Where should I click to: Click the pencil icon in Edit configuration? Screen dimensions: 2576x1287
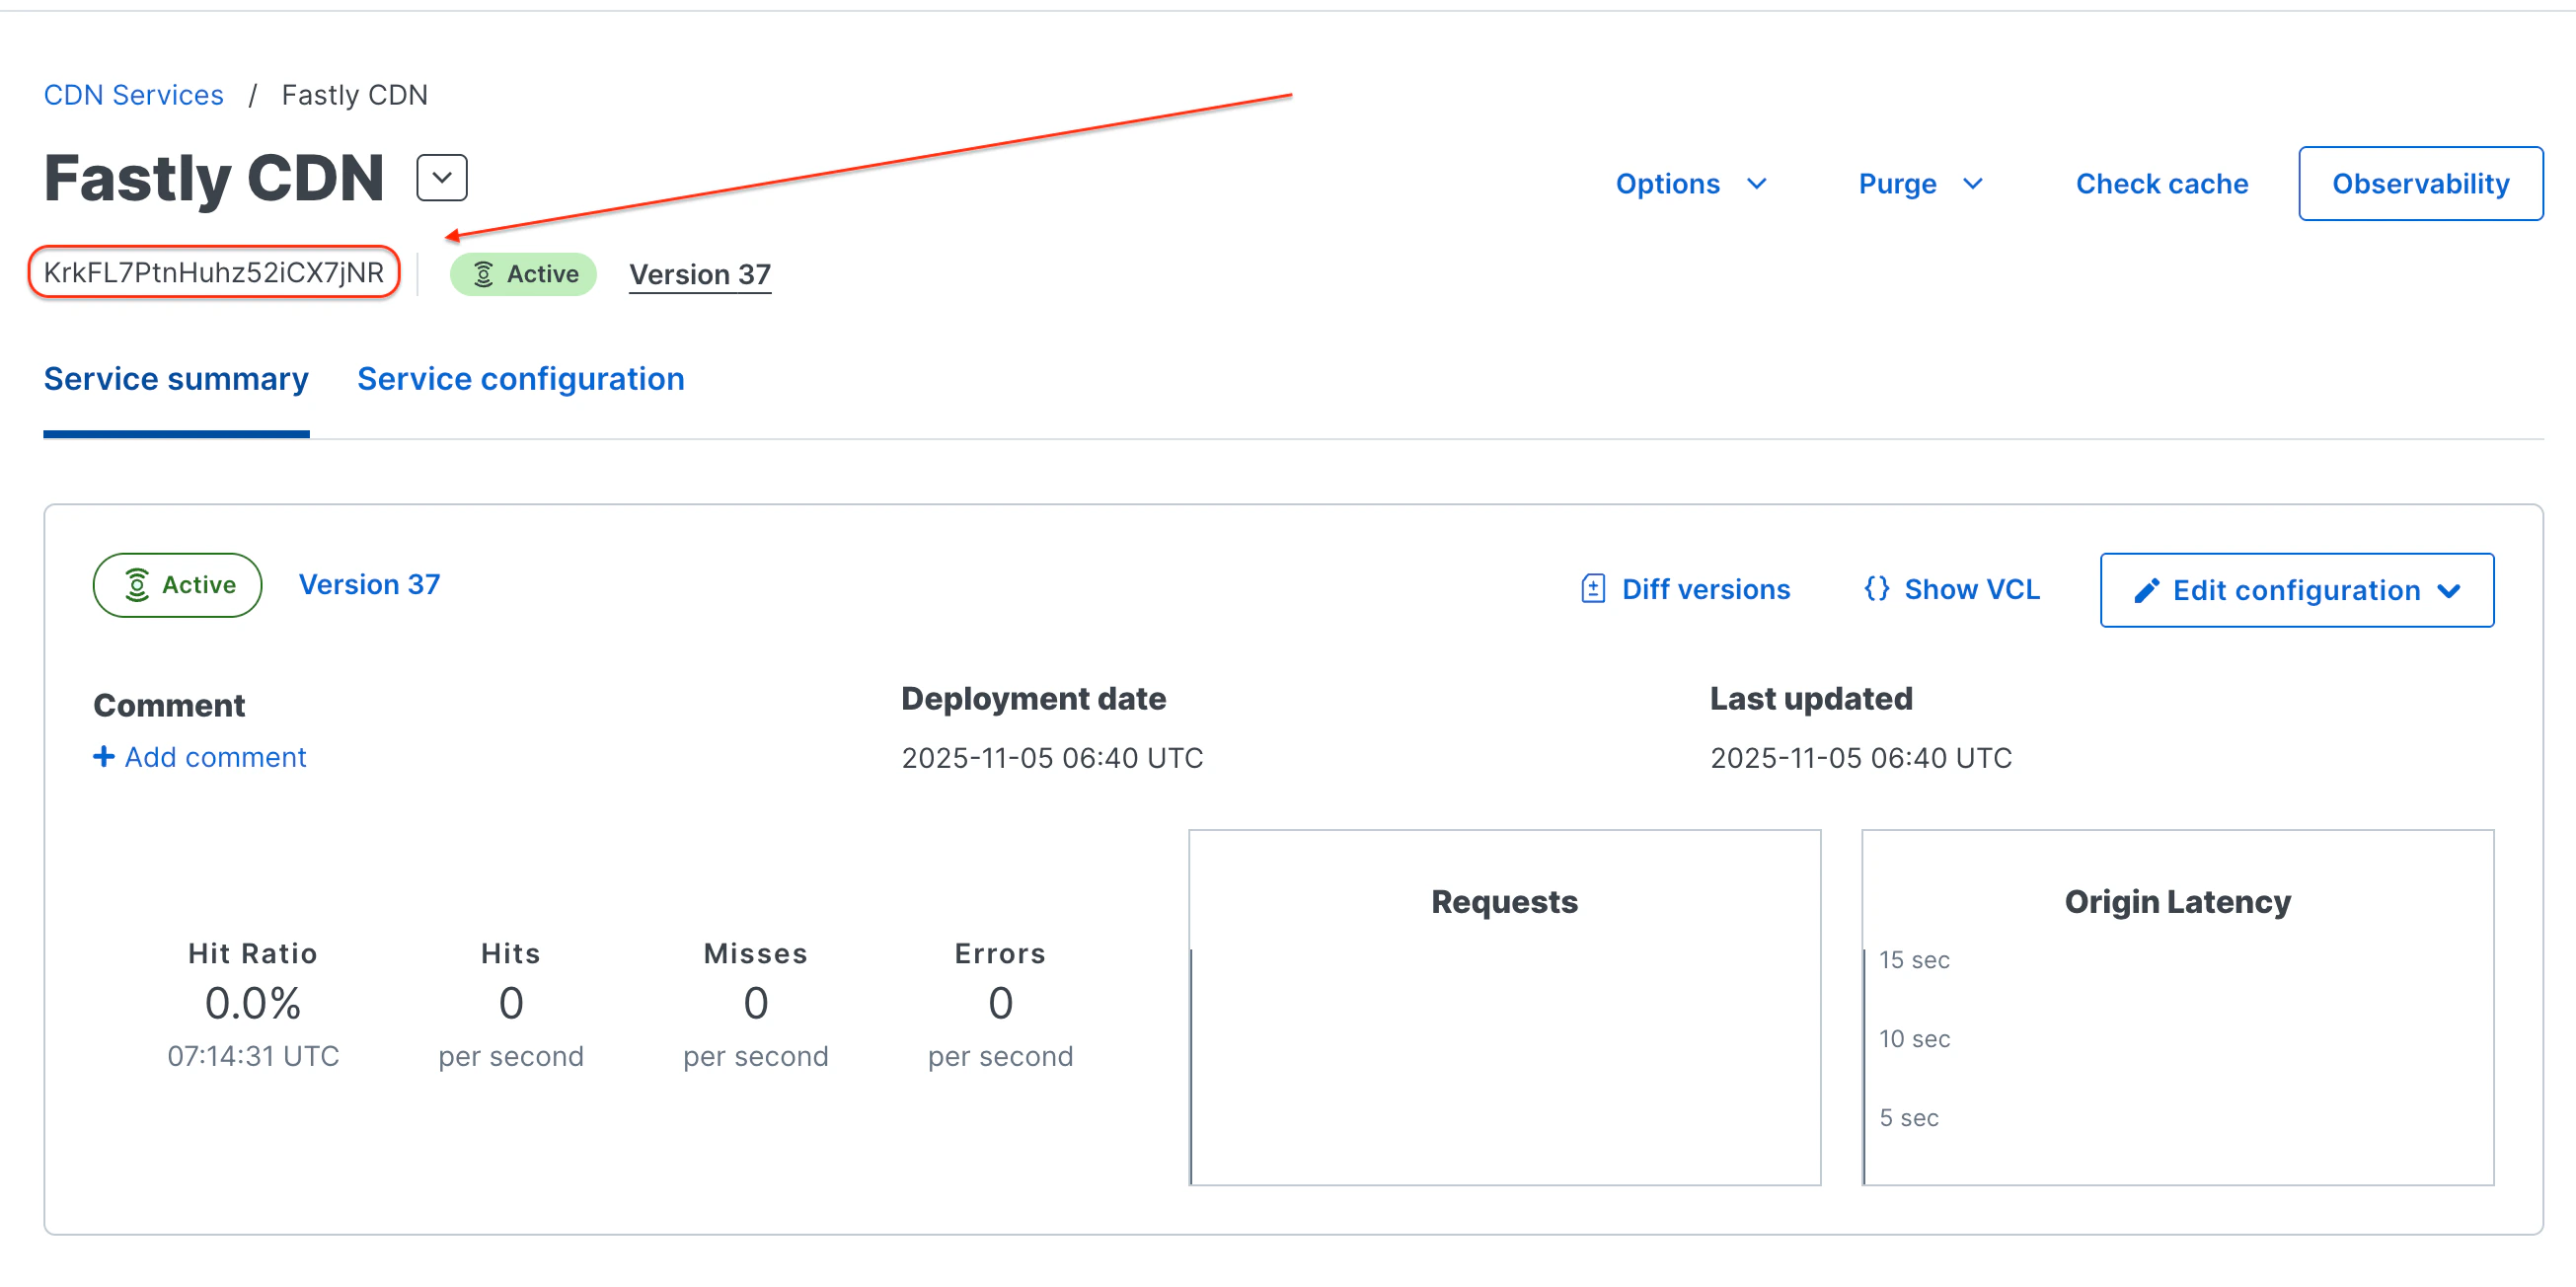click(2145, 590)
